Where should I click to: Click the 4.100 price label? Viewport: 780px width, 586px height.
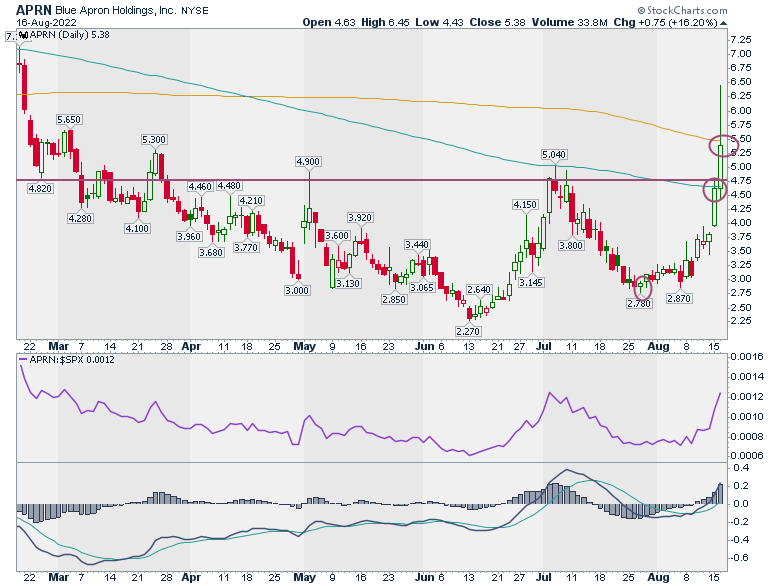(137, 229)
